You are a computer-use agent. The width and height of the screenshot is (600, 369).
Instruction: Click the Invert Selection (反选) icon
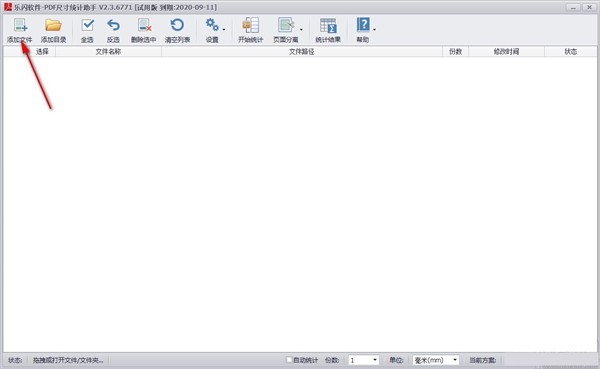[113, 25]
